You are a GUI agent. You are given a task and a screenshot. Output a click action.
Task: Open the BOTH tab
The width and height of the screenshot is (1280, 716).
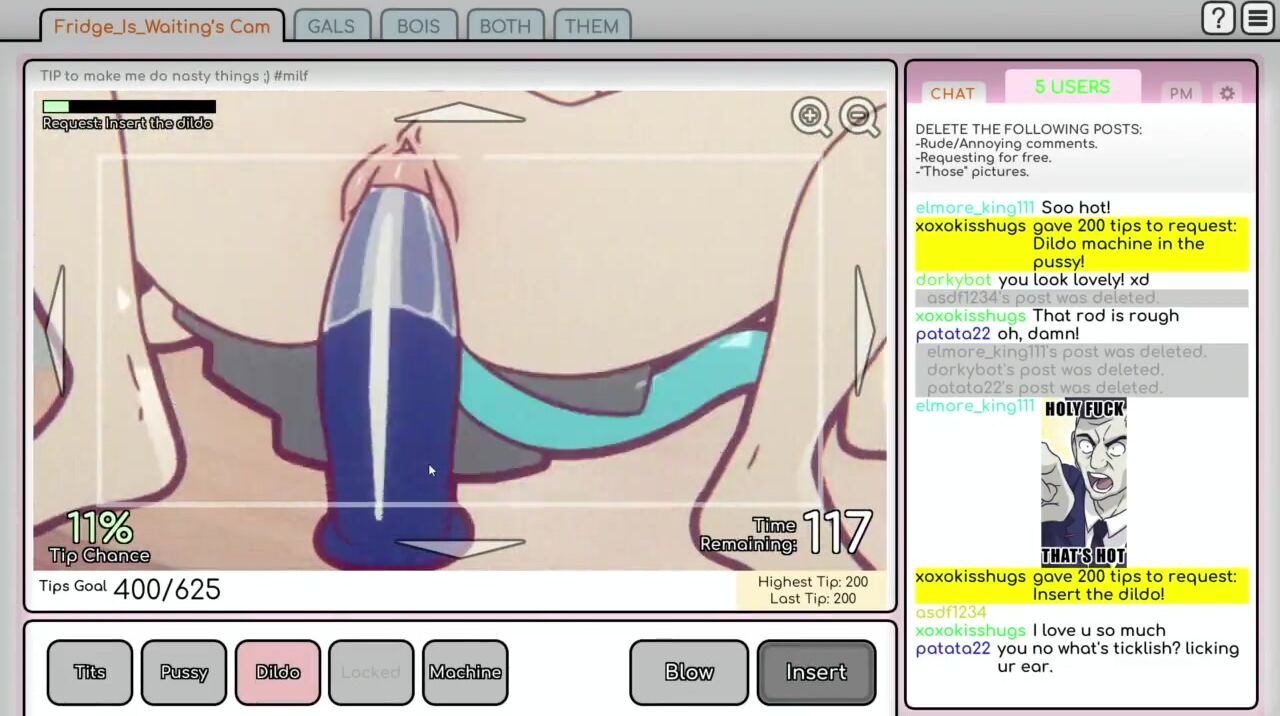[x=505, y=26]
